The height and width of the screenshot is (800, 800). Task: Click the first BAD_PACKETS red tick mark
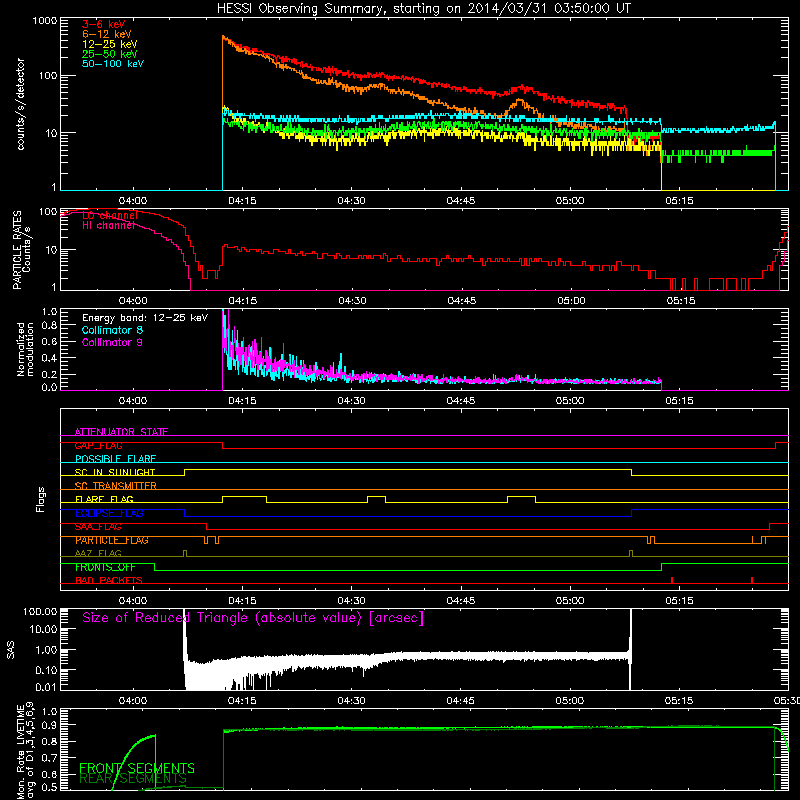[x=672, y=580]
